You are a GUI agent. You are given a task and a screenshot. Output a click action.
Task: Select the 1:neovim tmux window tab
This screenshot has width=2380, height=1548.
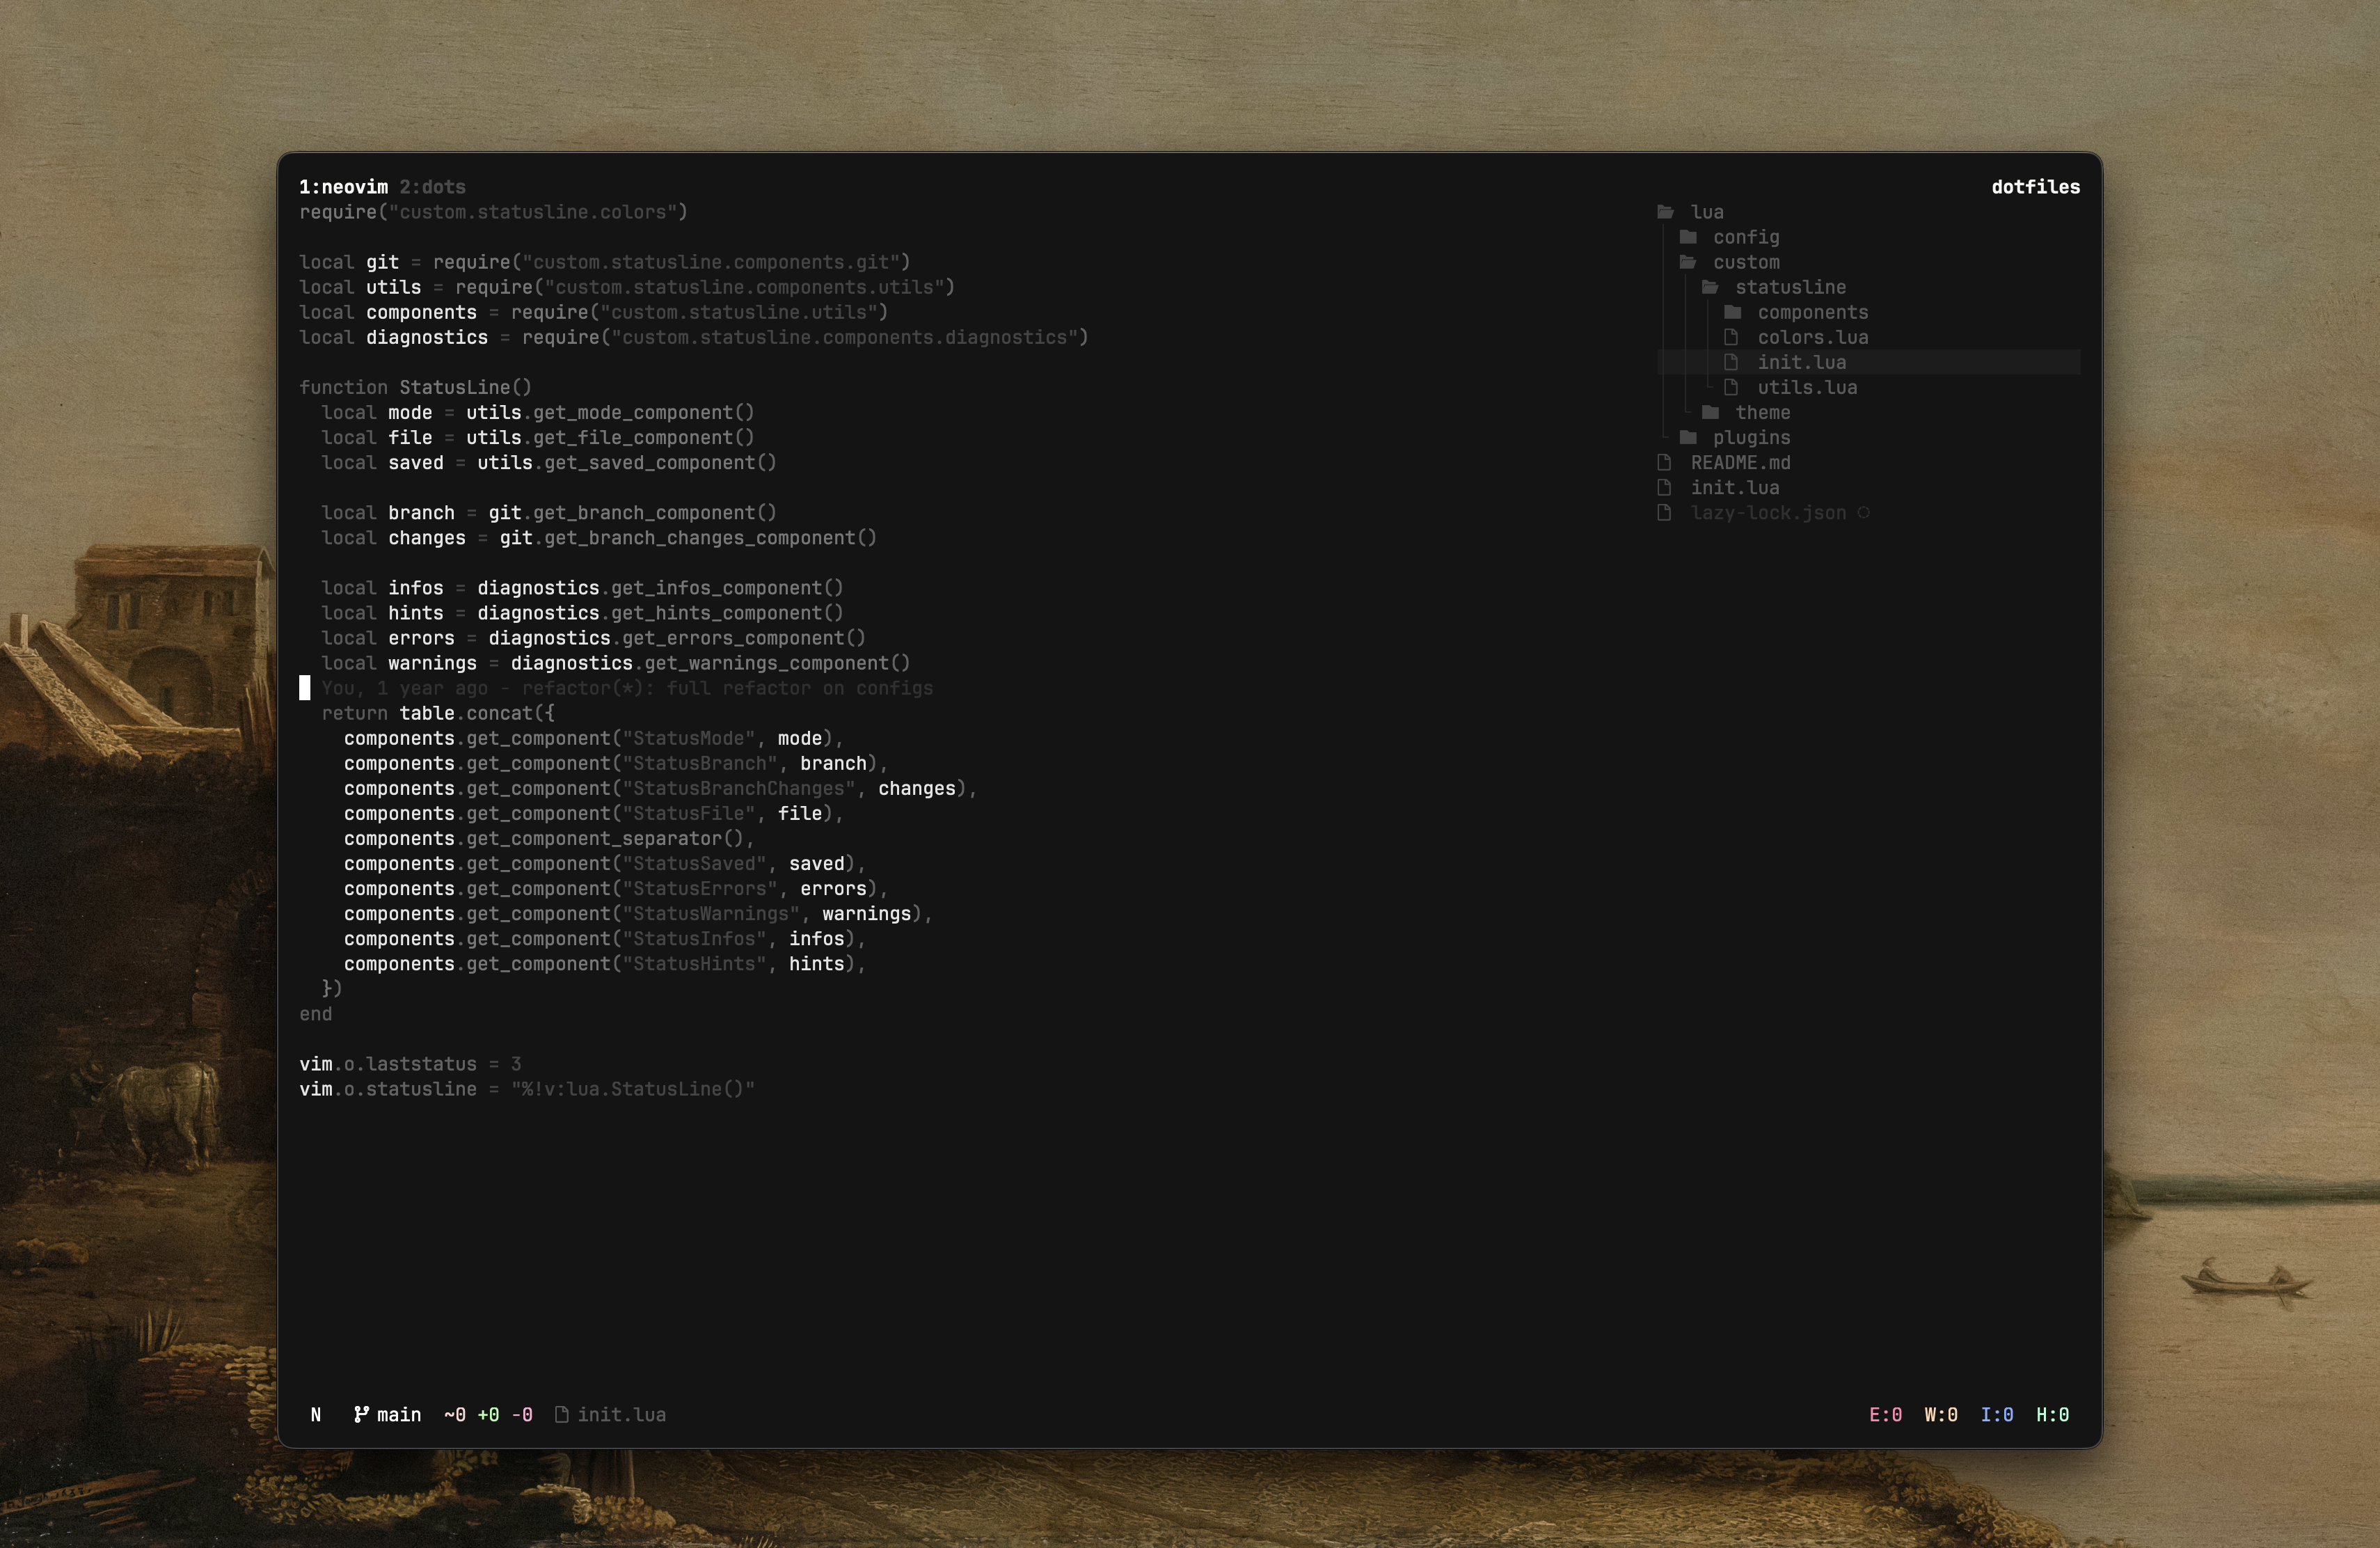[343, 187]
